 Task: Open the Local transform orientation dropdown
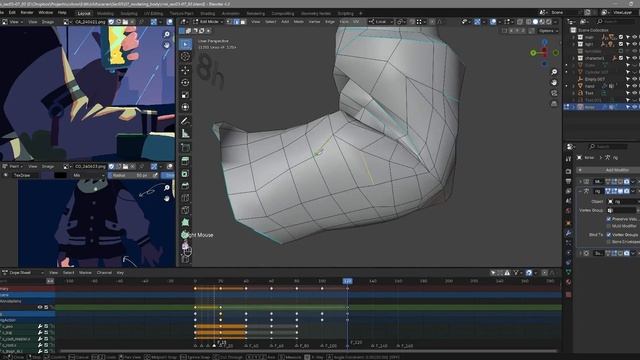click(x=380, y=22)
